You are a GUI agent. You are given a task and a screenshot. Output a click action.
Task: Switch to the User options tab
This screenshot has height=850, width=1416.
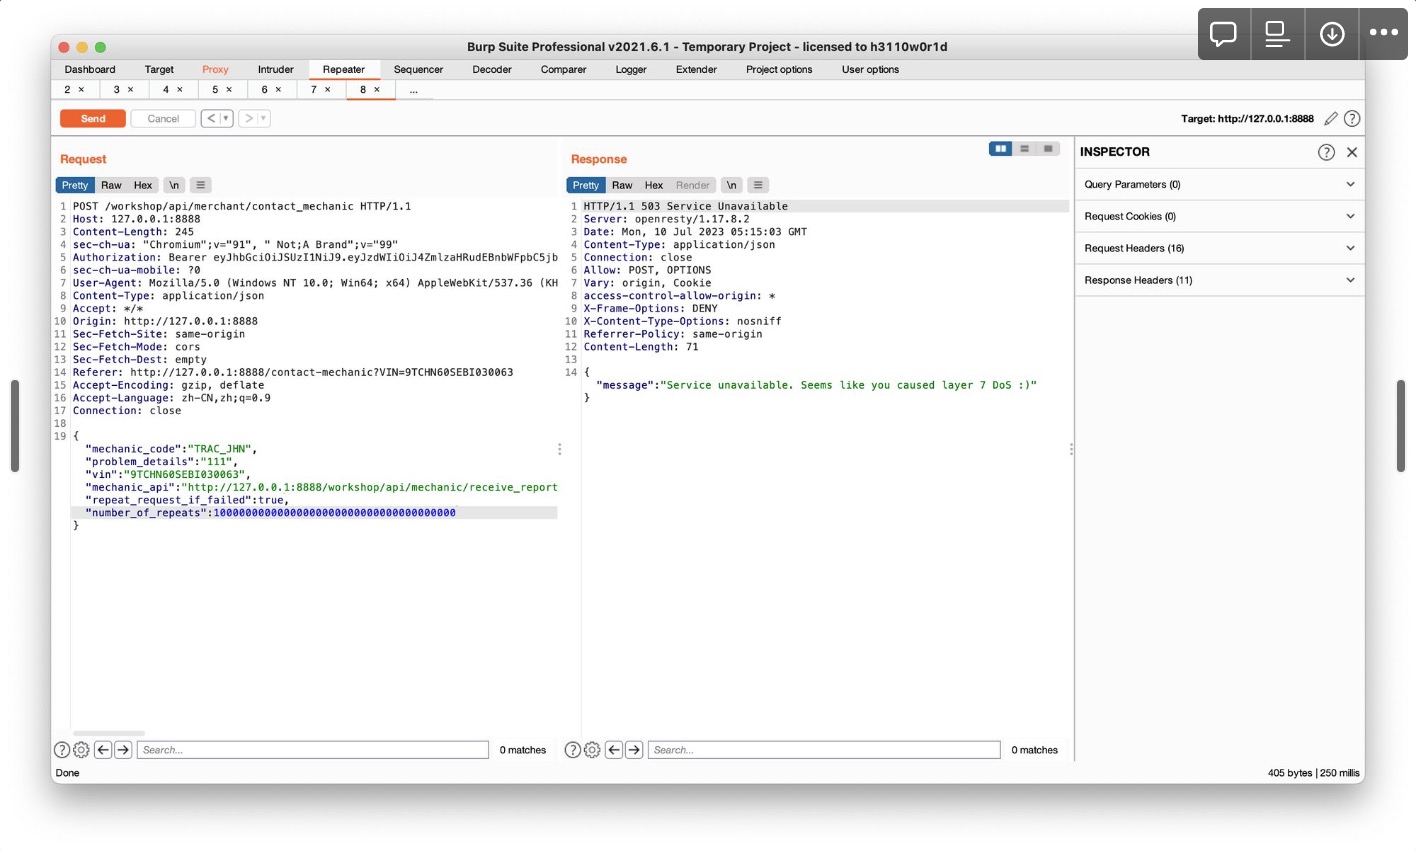[x=870, y=70]
